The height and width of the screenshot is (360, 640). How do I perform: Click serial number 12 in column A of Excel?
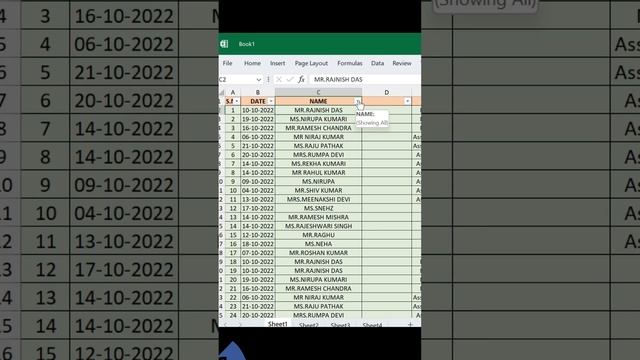(x=233, y=209)
